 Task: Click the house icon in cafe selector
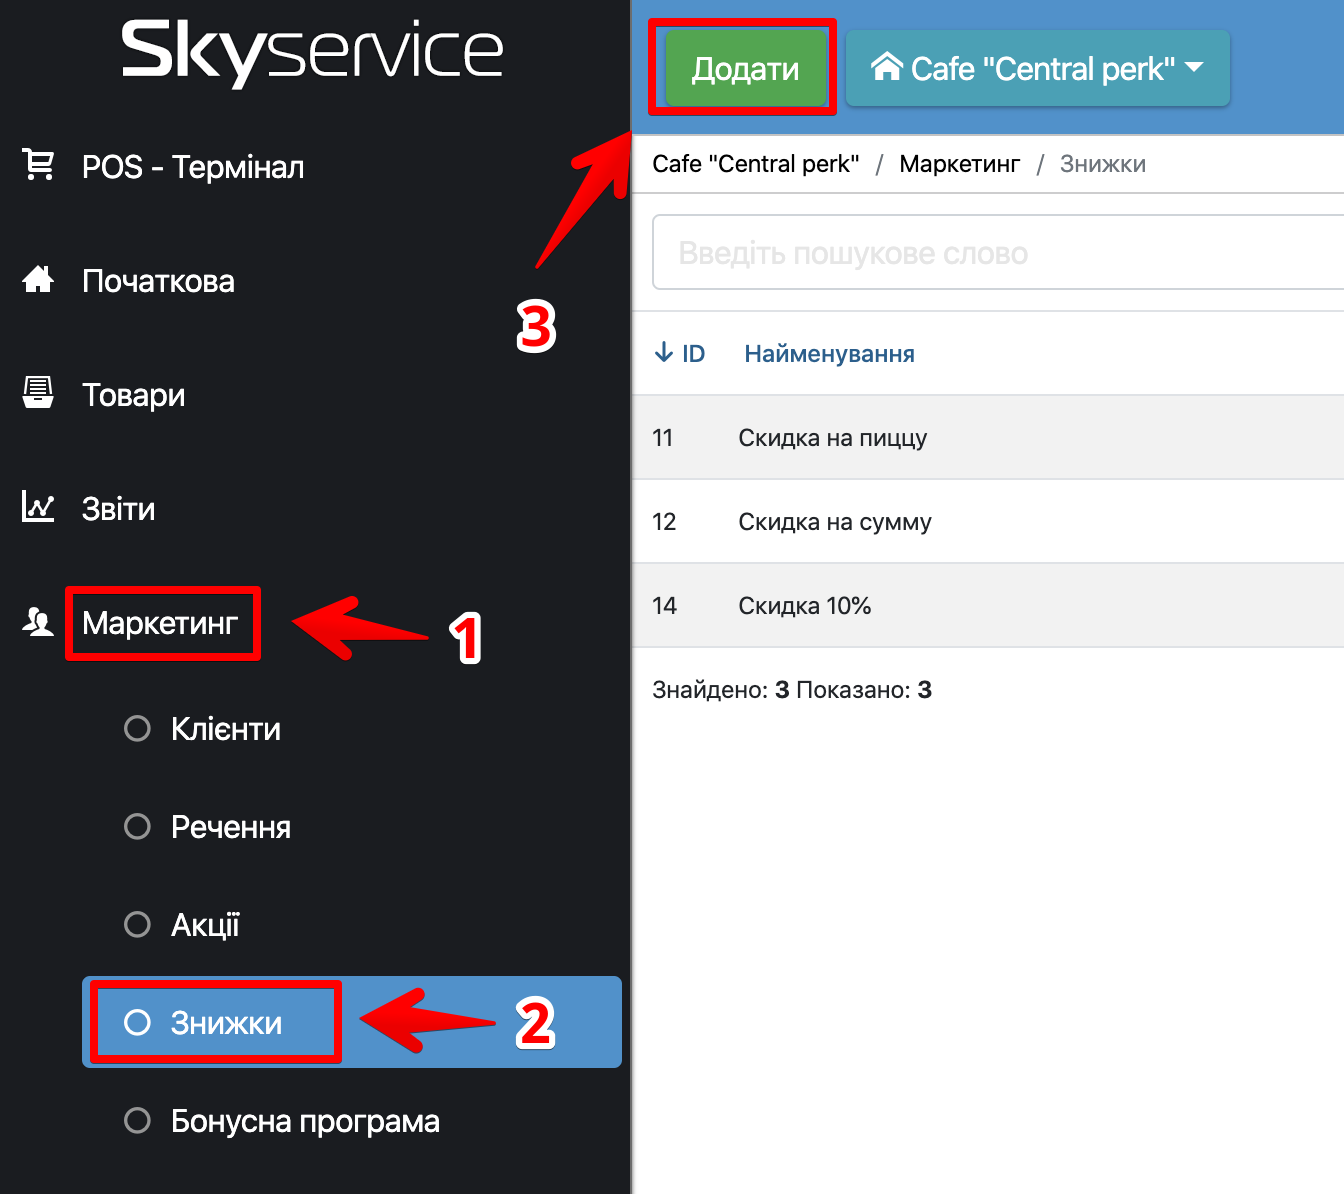point(886,67)
